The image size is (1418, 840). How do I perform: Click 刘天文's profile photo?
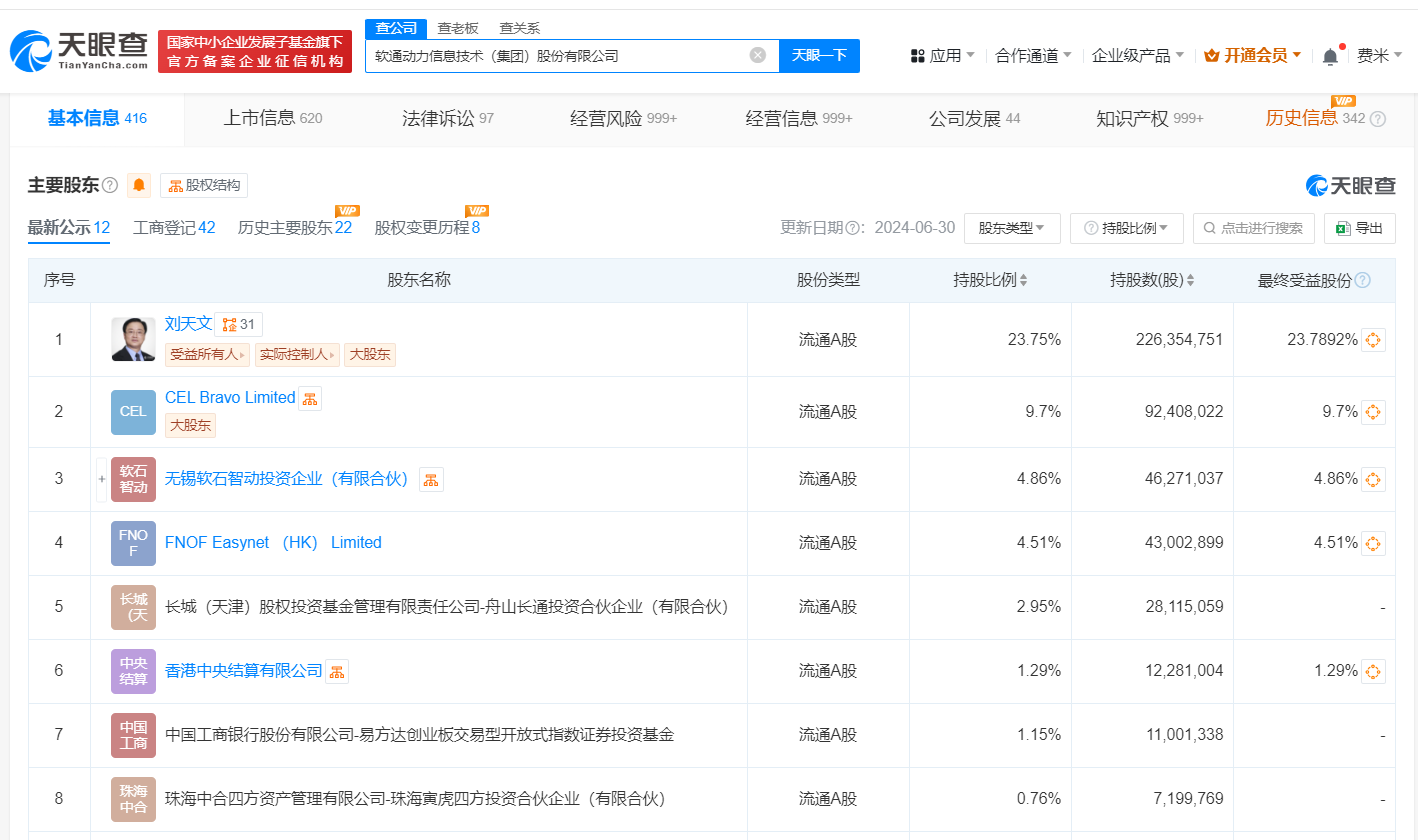coord(133,340)
